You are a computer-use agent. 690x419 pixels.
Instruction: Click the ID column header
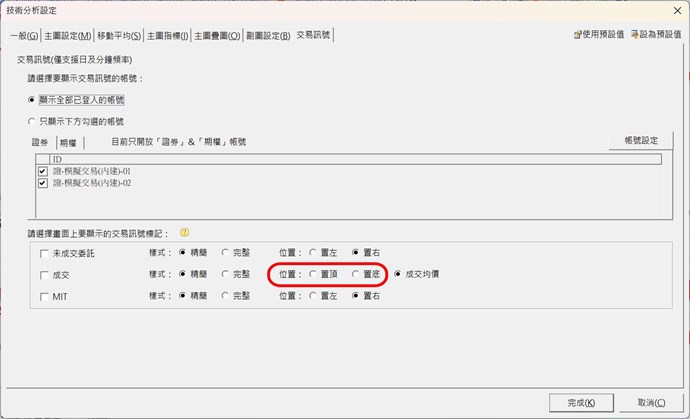356,159
